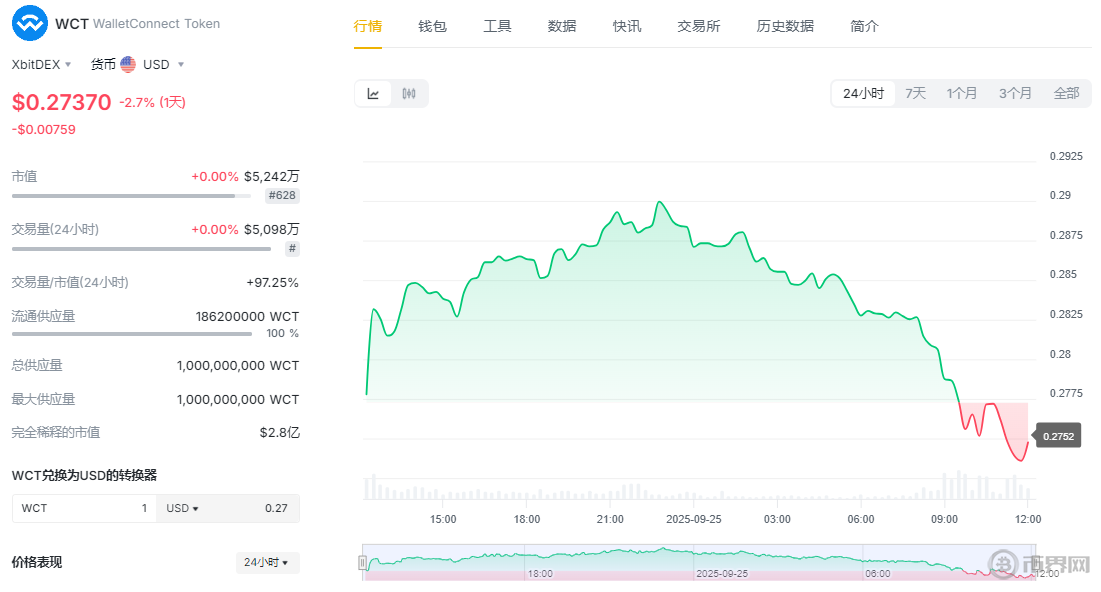Click the WCT amount input in converter

tap(84, 508)
